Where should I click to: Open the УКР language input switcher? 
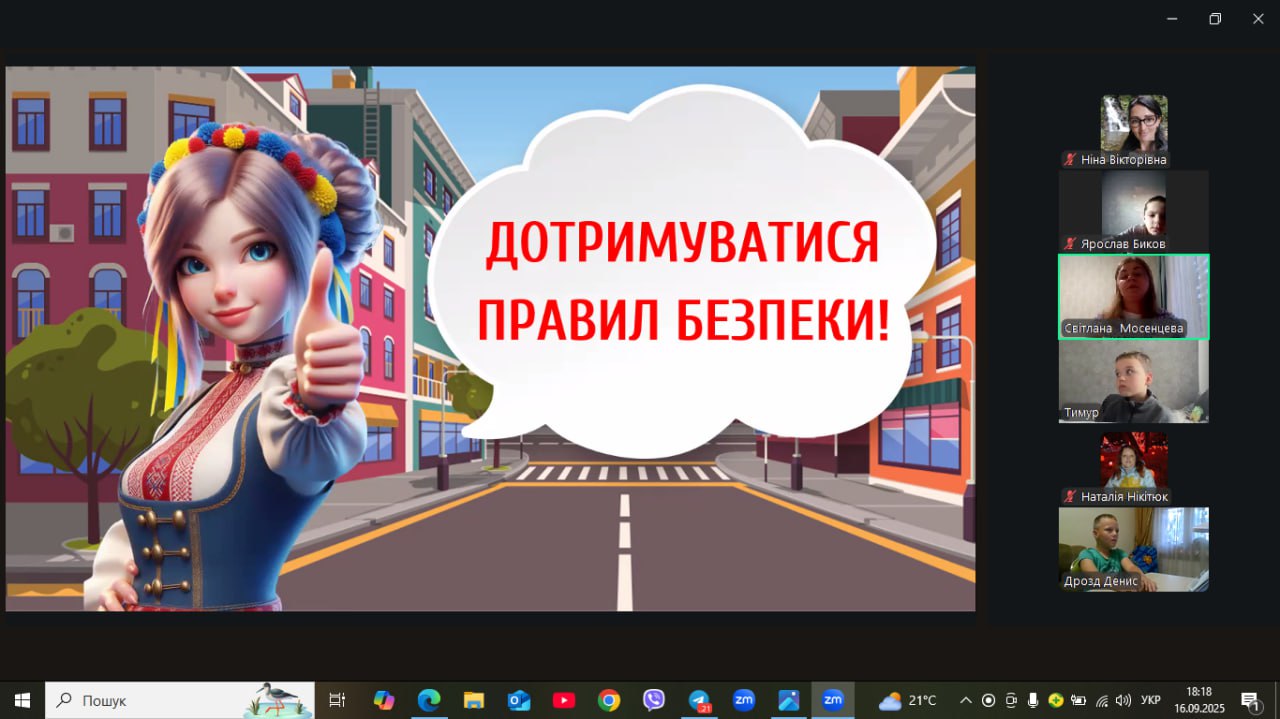[x=1151, y=700]
